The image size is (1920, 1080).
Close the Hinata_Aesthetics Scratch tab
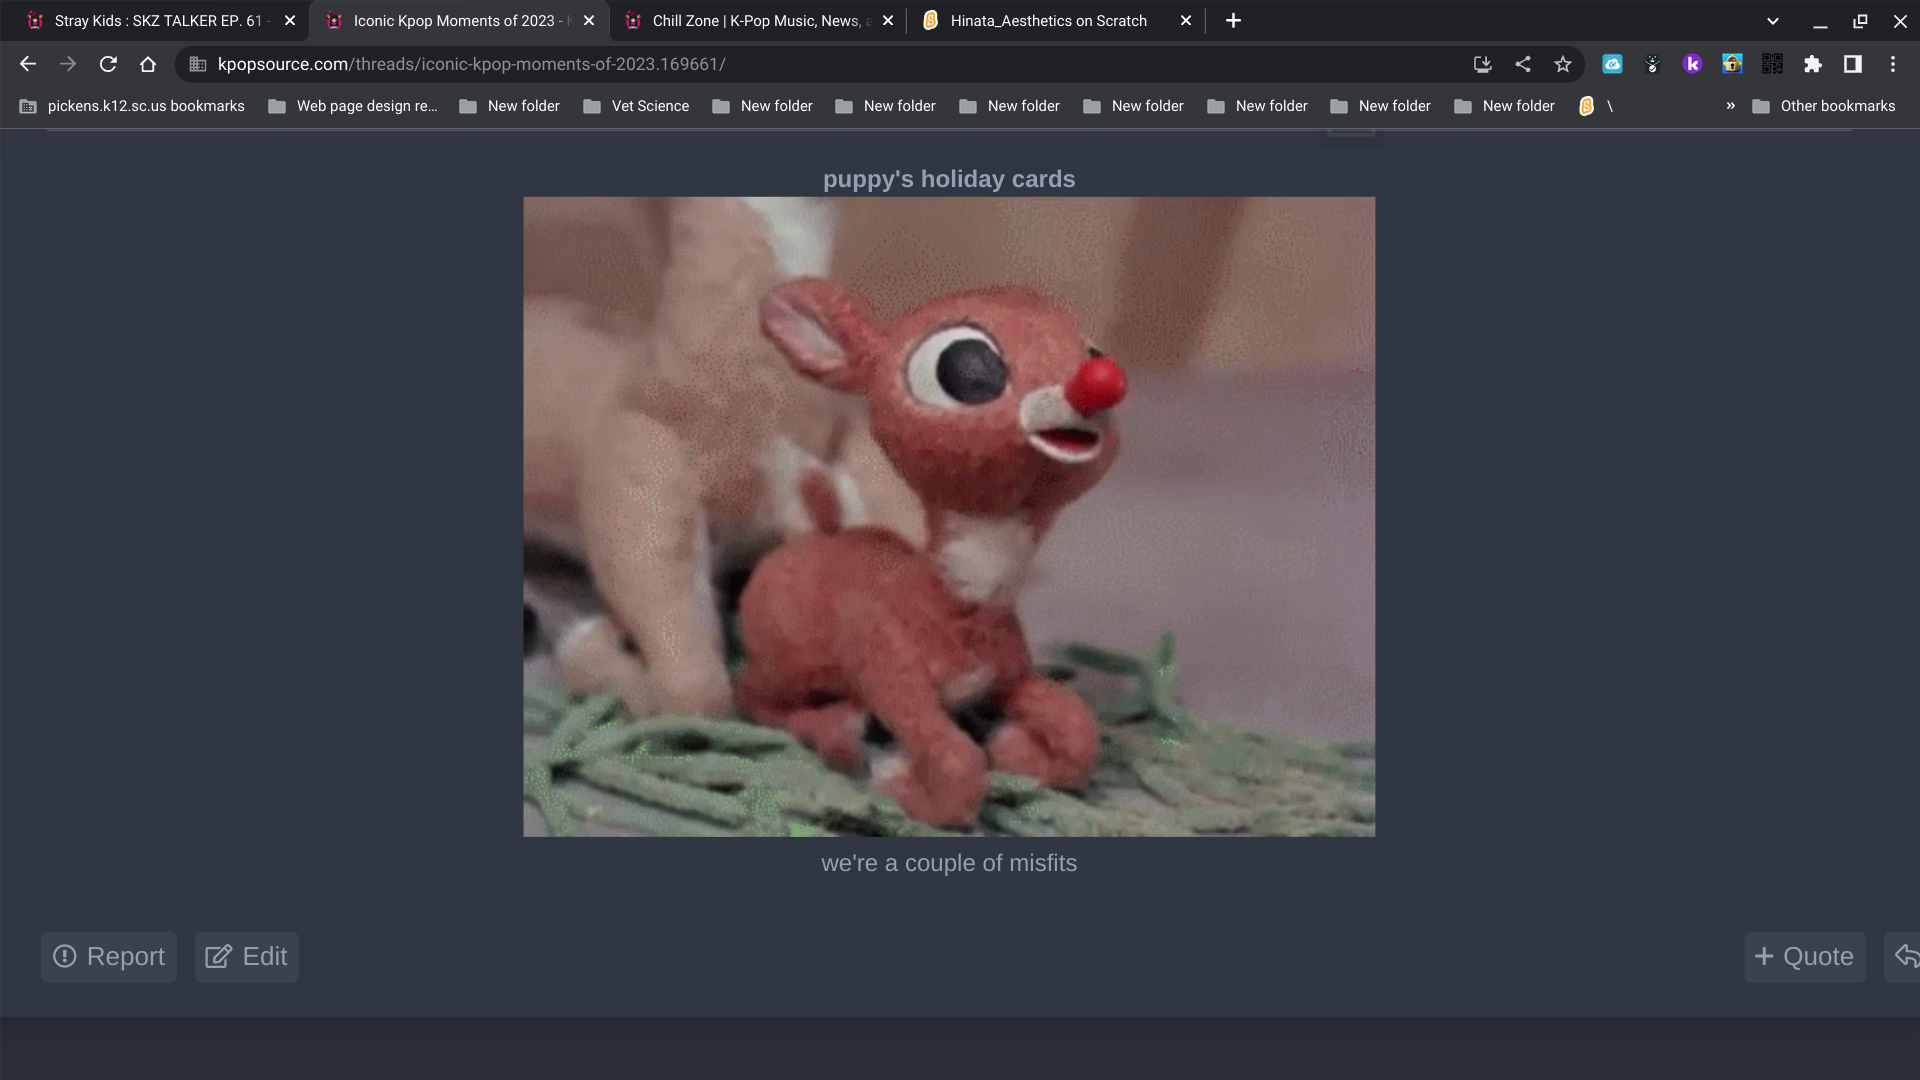(x=1186, y=21)
